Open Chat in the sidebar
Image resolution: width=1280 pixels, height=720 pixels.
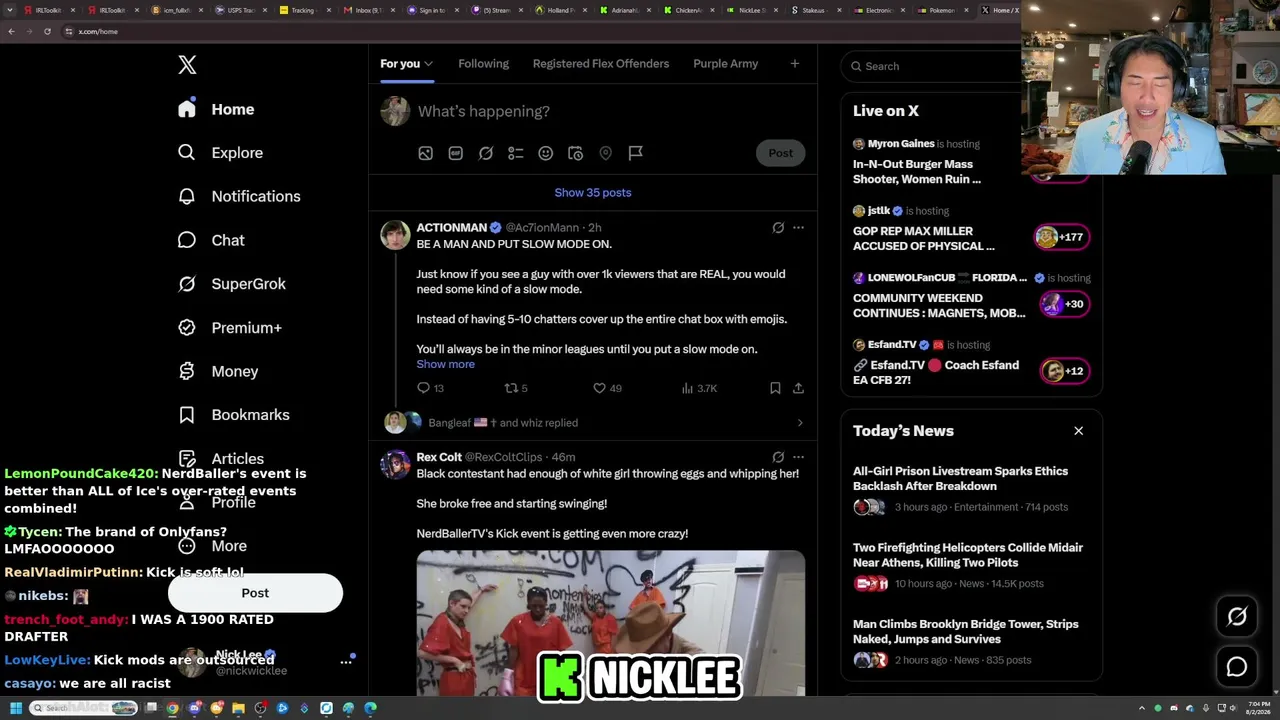click(x=212, y=240)
